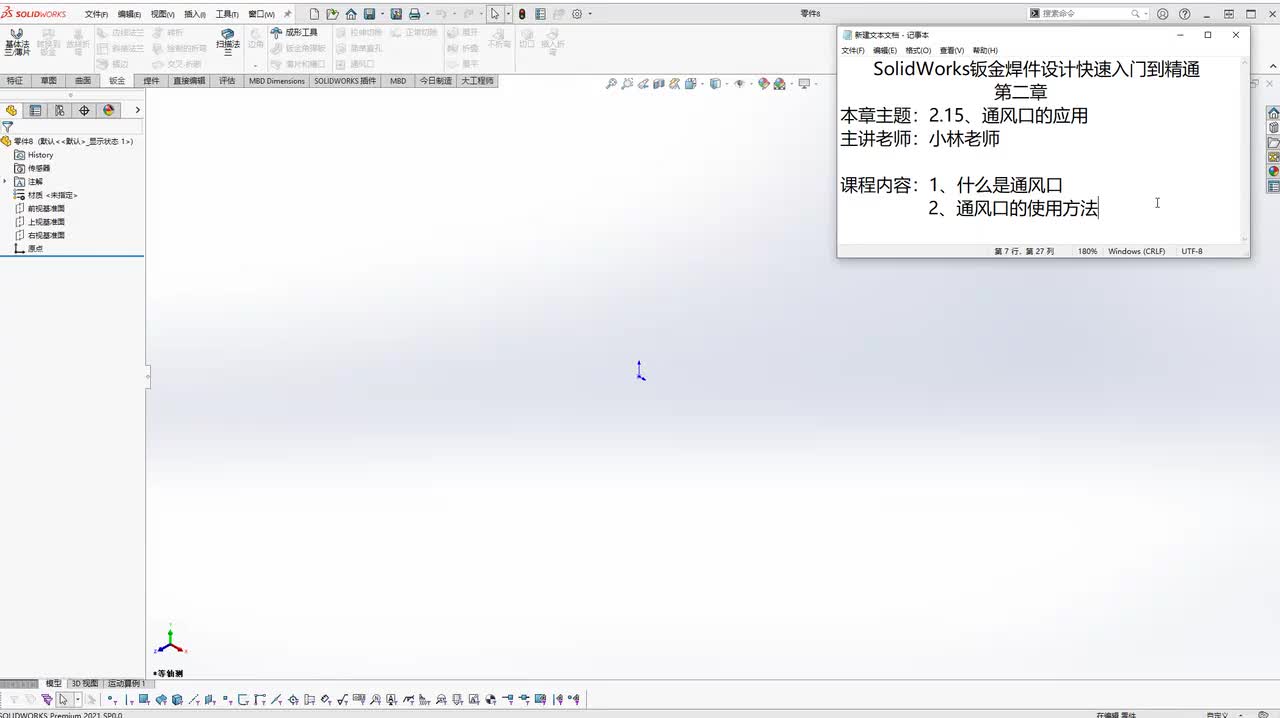Open the display style dropdown arrow

click(x=725, y=84)
